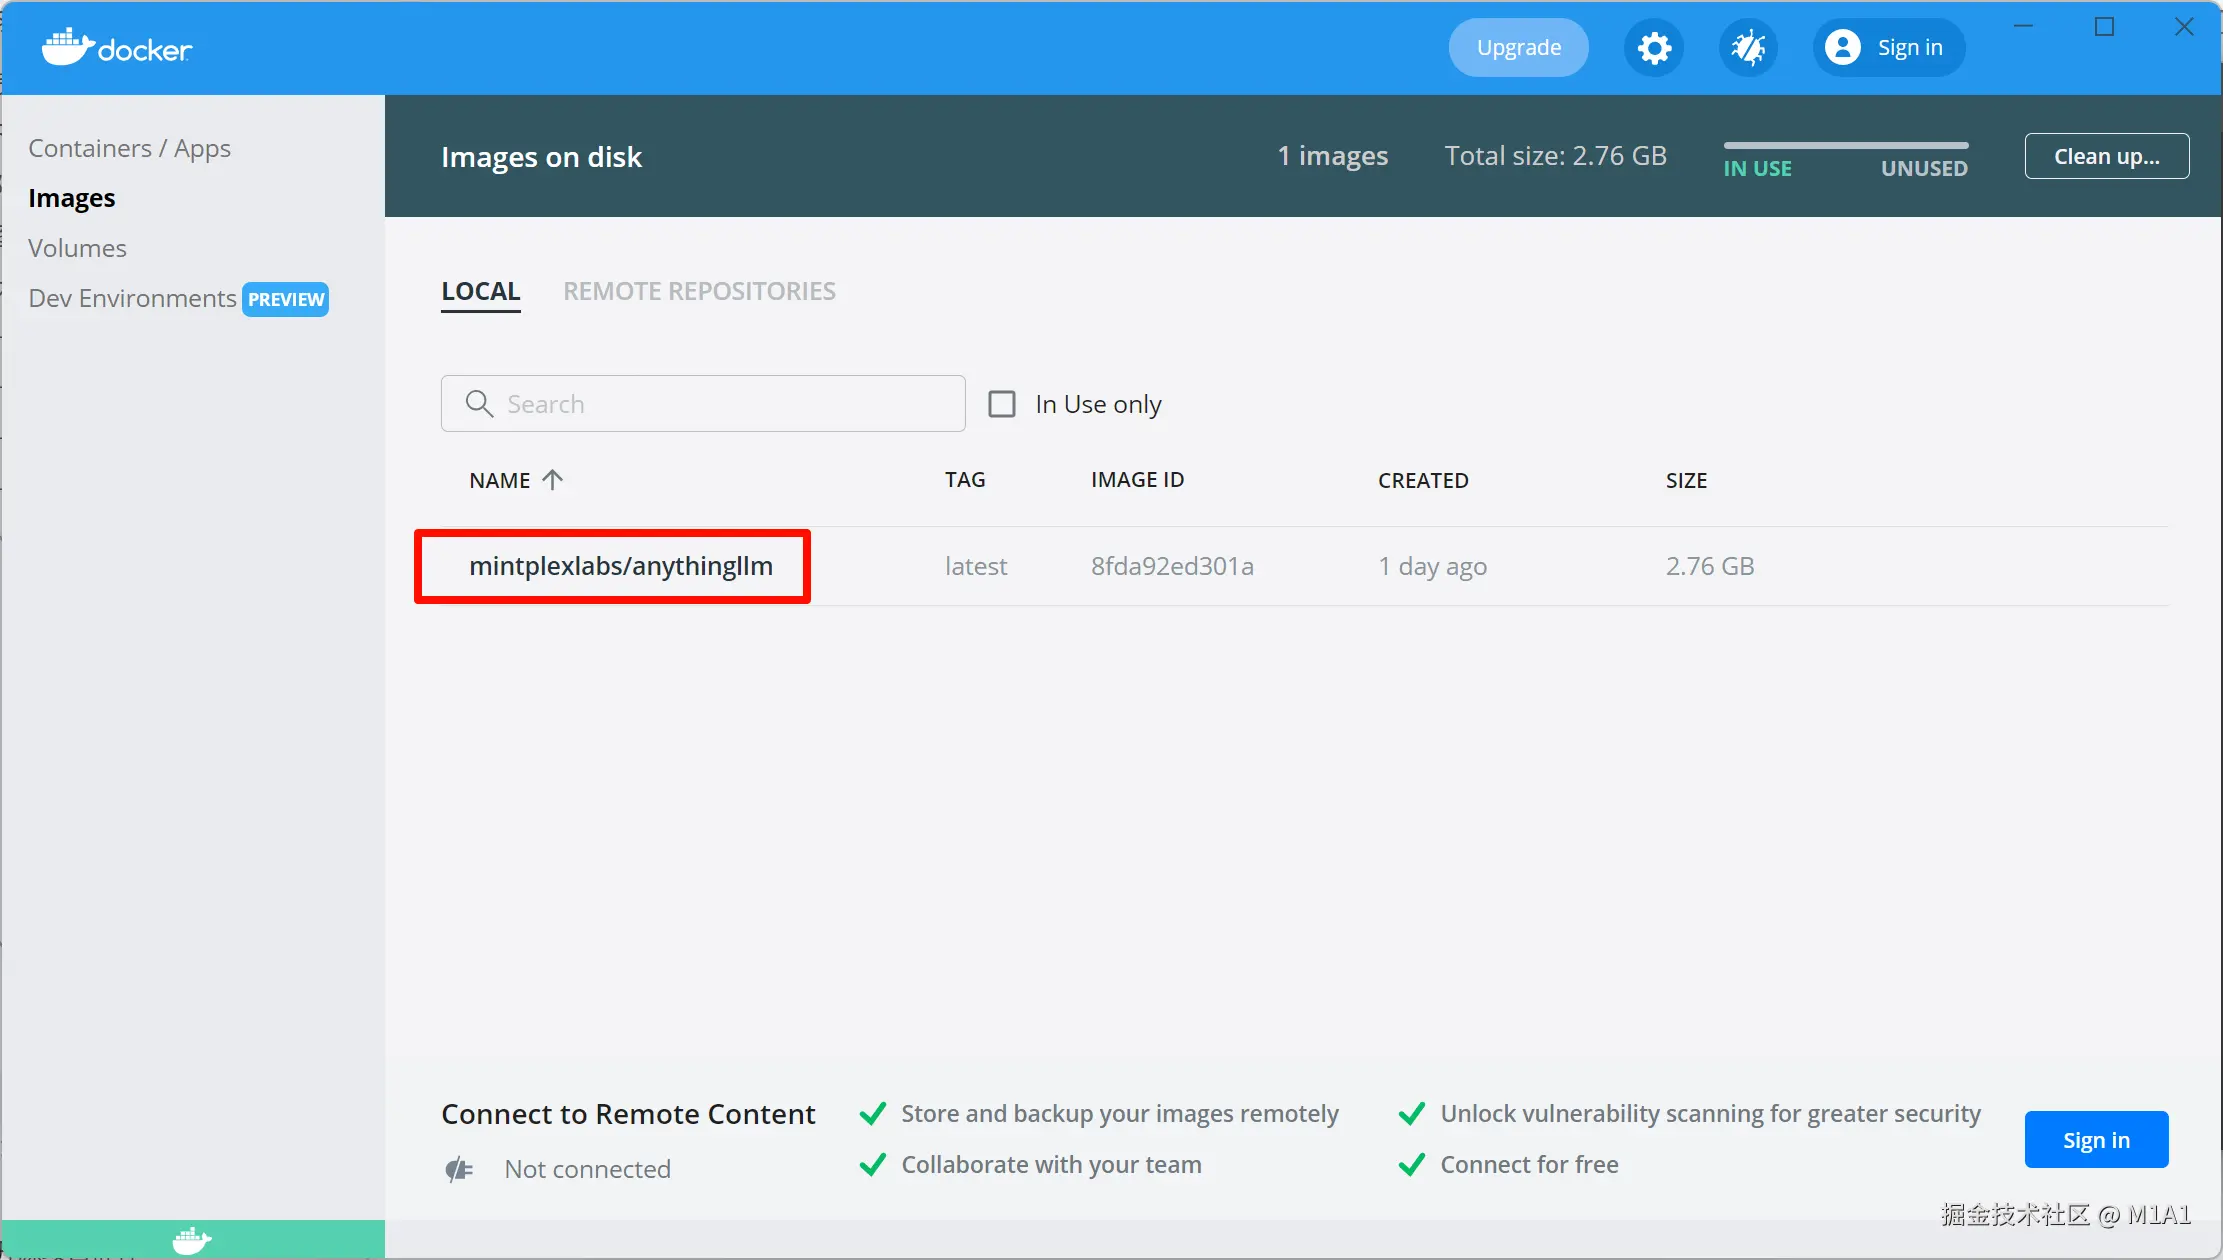Click the Upgrade button
The height and width of the screenshot is (1260, 2223).
[x=1518, y=48]
